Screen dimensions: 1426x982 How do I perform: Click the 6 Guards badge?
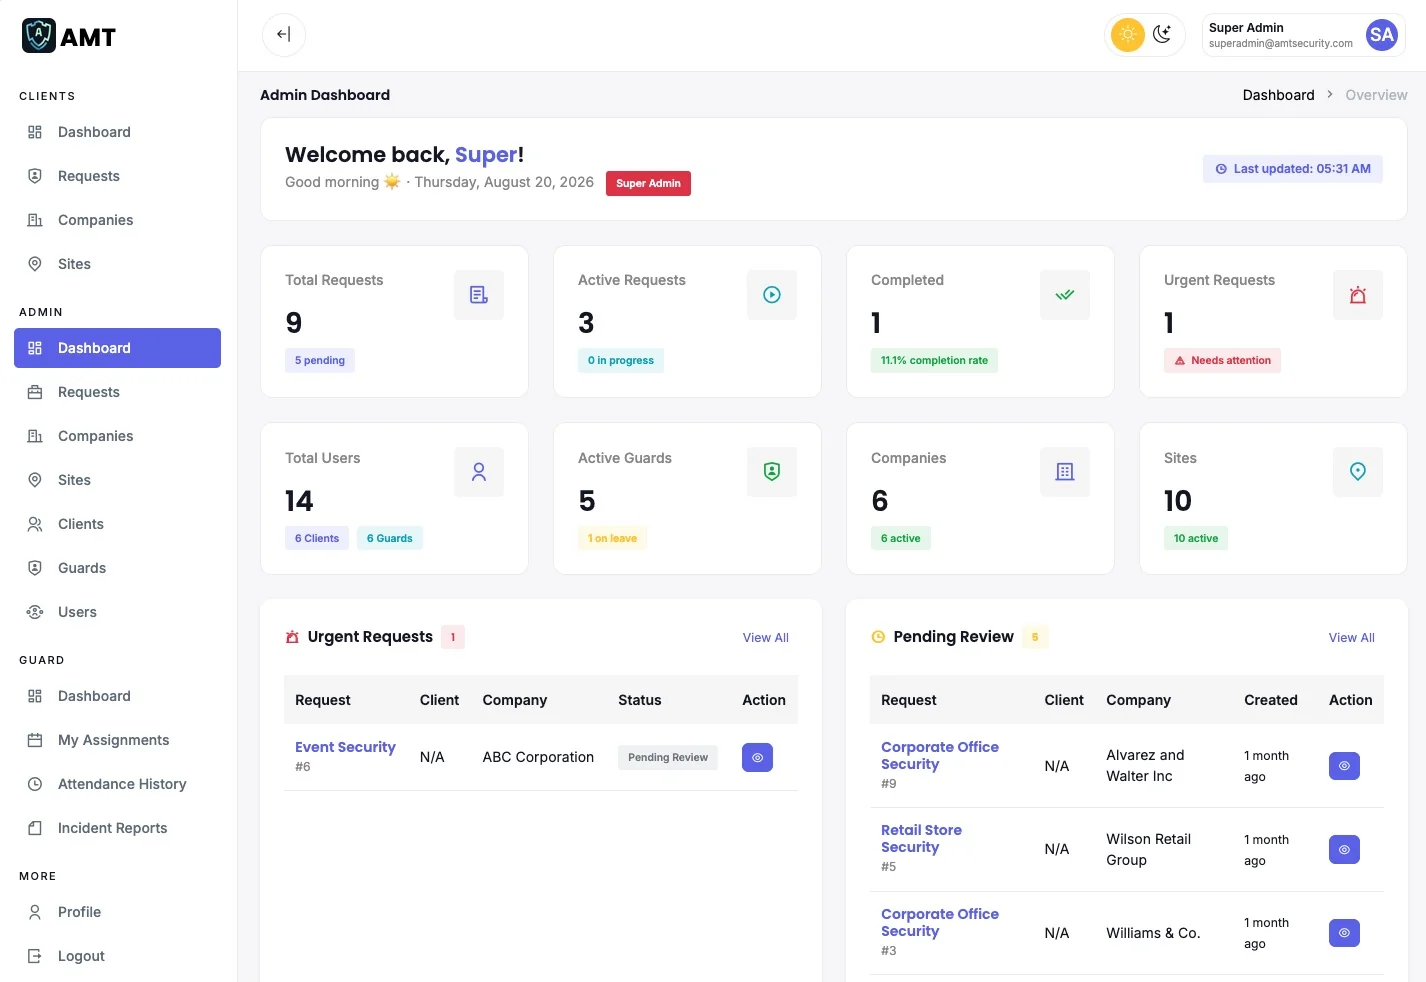click(x=389, y=538)
